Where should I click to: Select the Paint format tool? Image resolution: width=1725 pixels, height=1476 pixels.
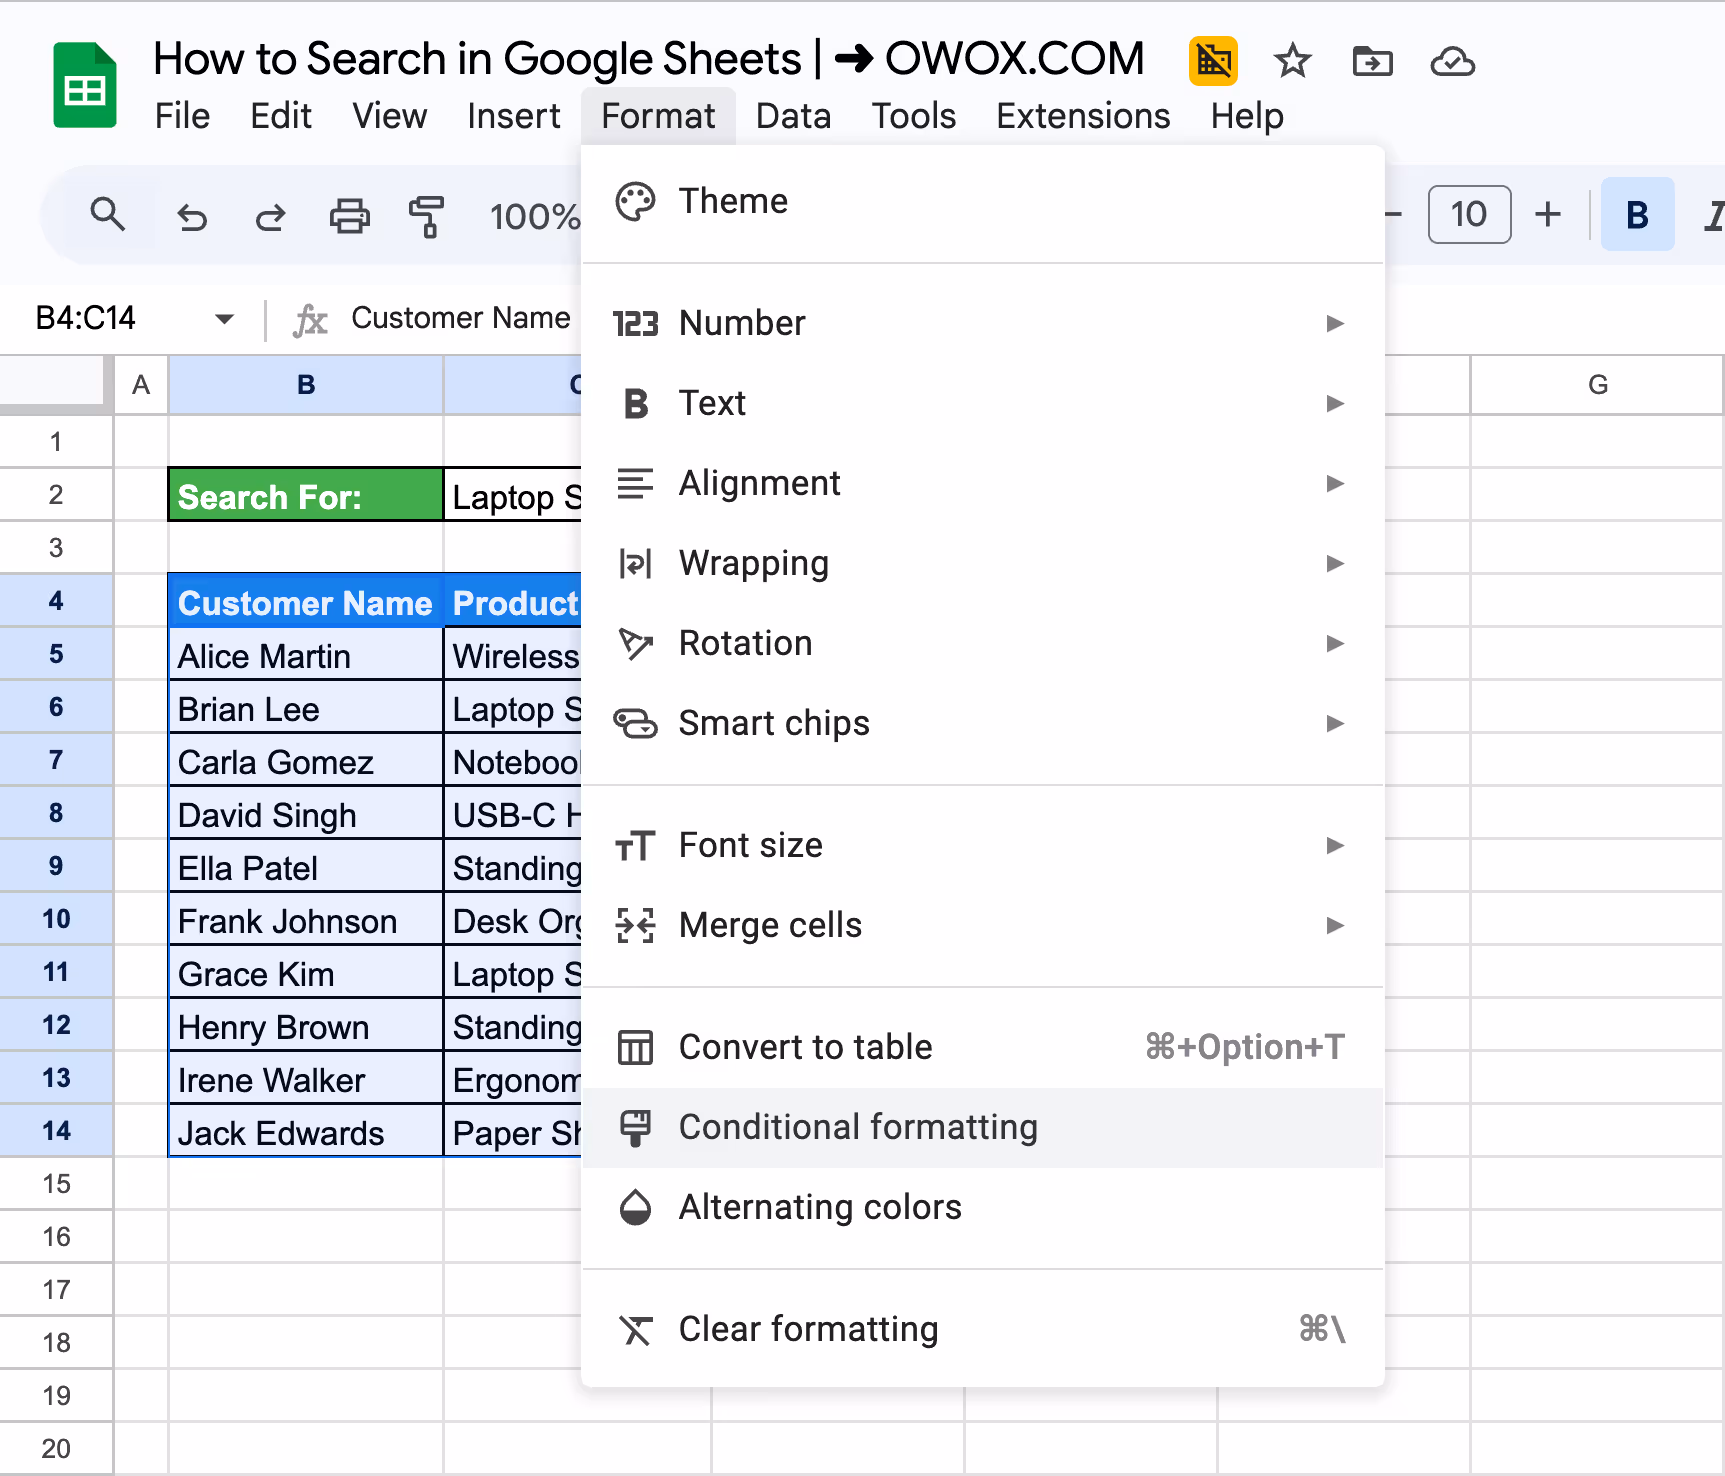426,215
